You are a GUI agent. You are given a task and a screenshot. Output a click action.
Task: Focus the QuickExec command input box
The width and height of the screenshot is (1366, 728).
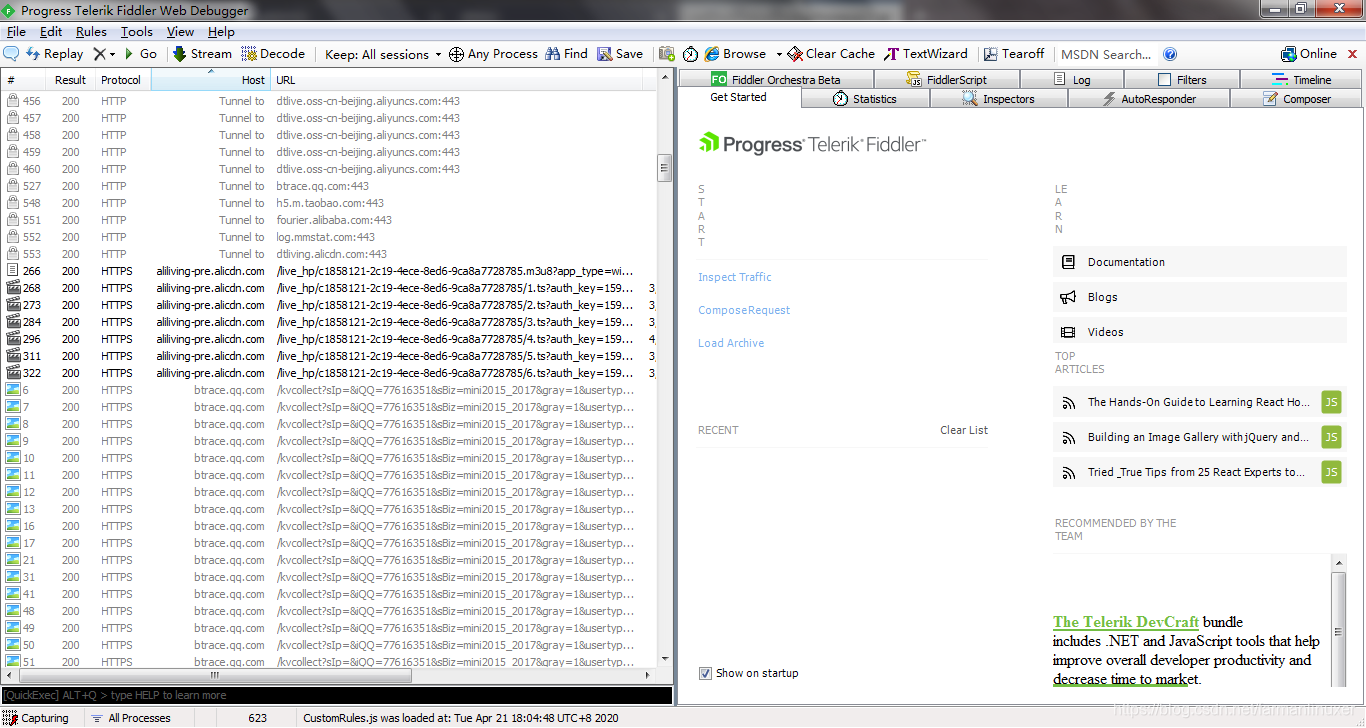(x=337, y=695)
